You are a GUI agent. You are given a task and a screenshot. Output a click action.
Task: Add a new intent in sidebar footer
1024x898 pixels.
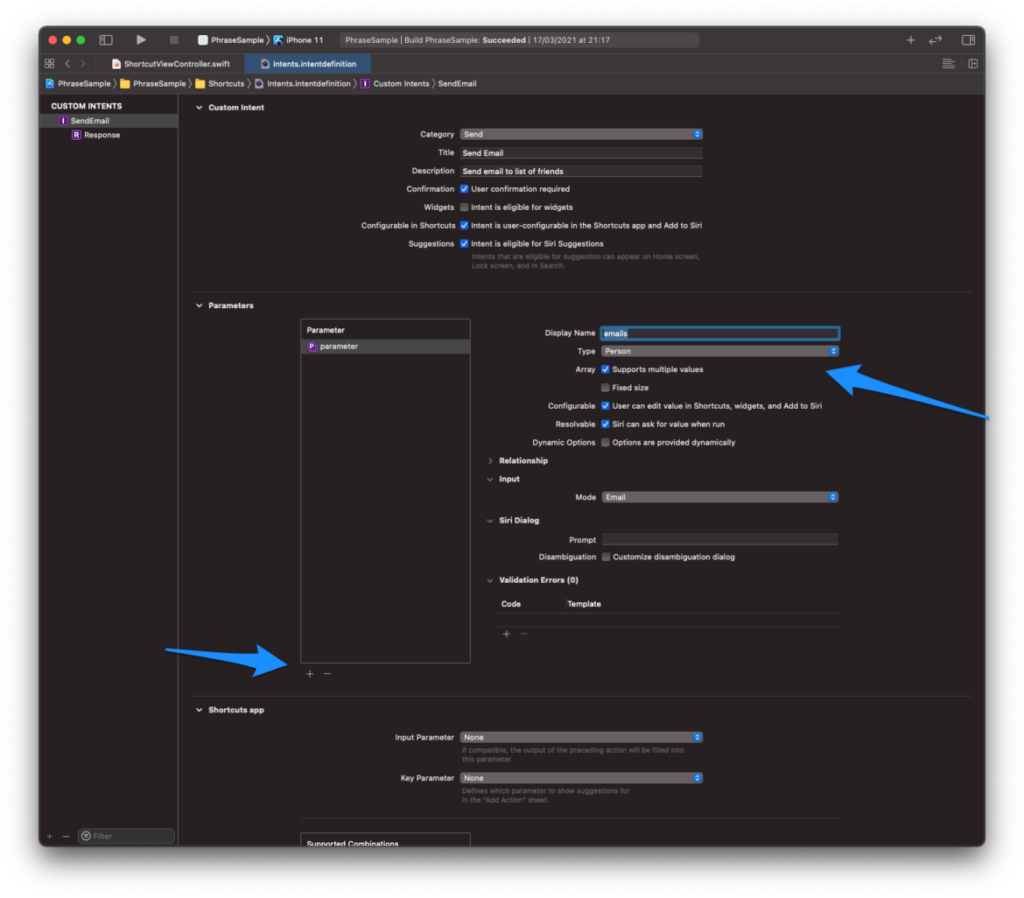[x=50, y=836]
